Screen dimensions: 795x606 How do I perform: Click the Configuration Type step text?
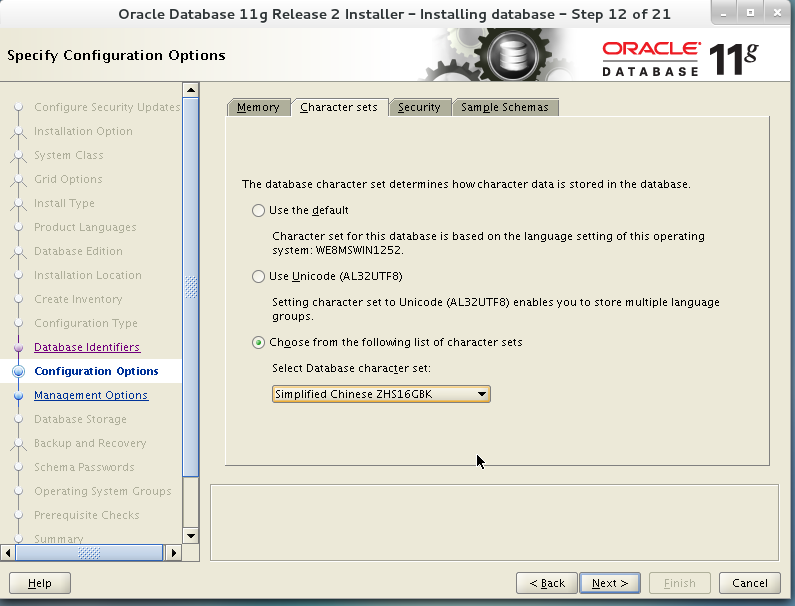[x=86, y=323]
